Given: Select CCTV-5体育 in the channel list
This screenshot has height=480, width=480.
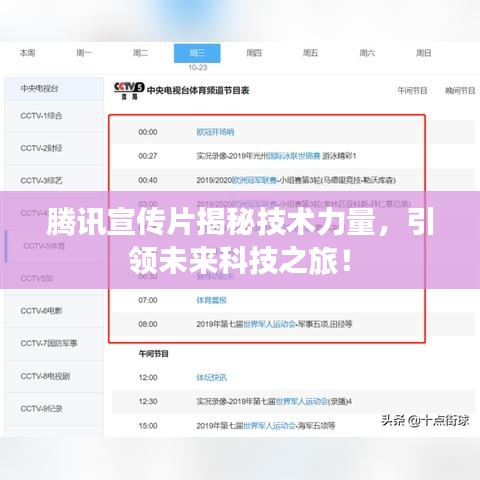Looking at the screenshot, I should click(x=54, y=246).
